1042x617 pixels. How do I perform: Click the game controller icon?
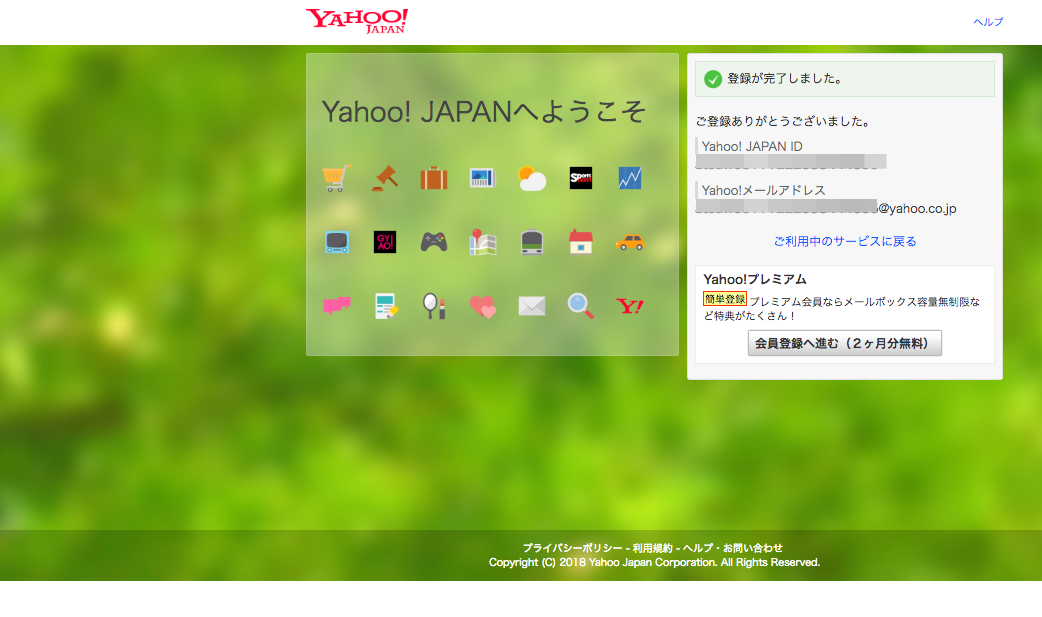point(434,242)
